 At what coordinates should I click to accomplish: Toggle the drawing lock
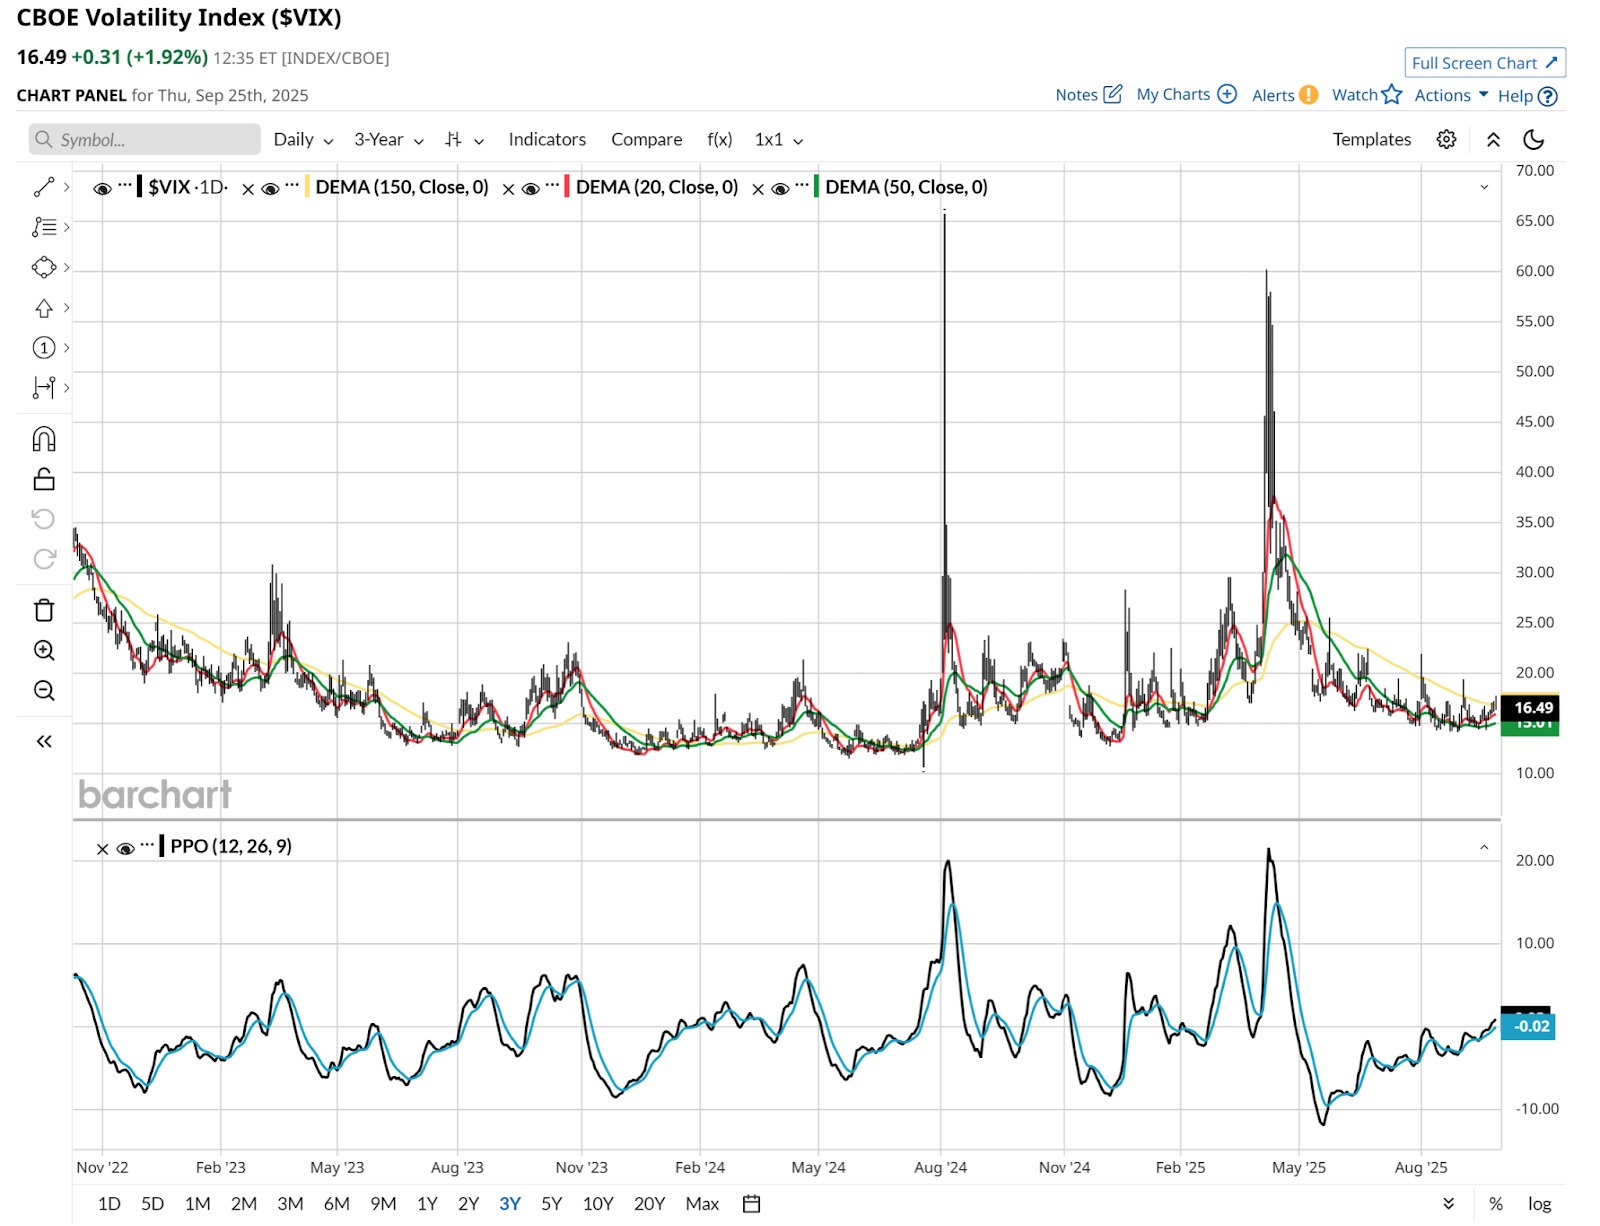[x=44, y=479]
